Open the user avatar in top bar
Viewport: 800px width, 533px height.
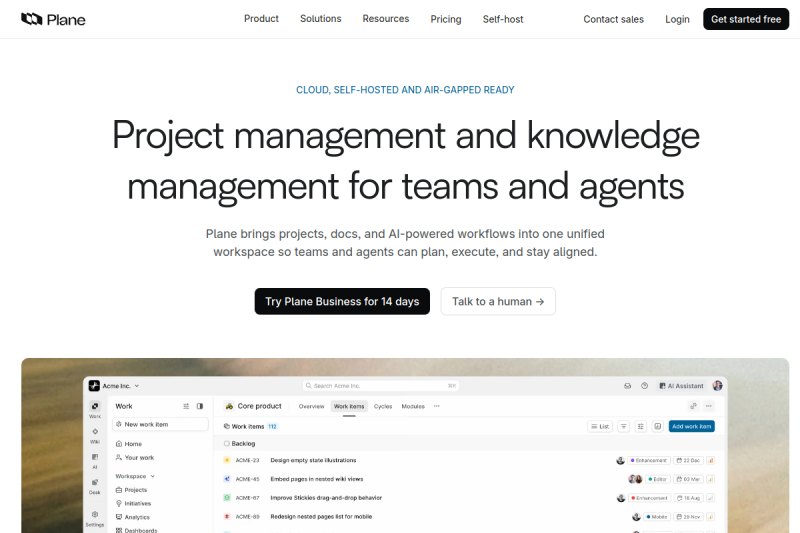(717, 386)
